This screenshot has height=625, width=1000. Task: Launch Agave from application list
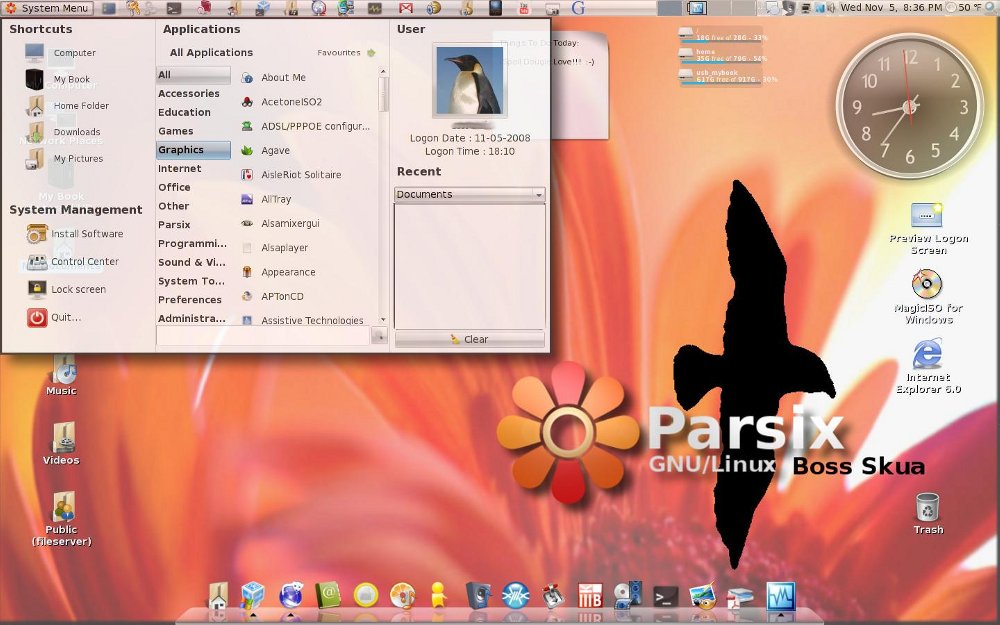tap(265, 151)
